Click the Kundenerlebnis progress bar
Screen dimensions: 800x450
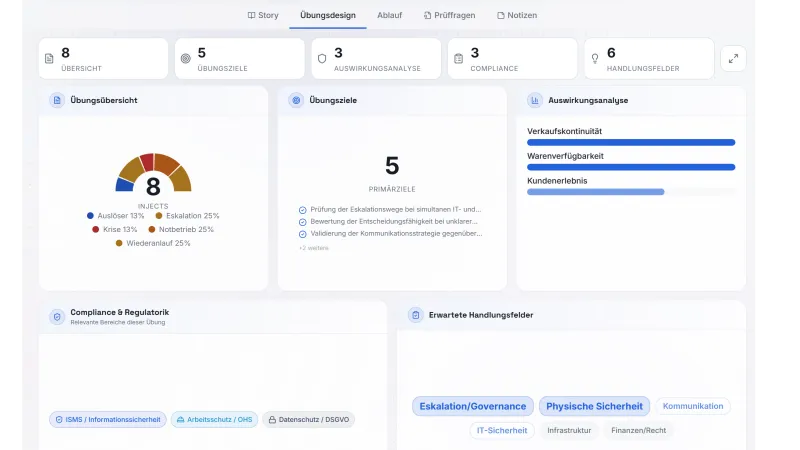click(631, 192)
